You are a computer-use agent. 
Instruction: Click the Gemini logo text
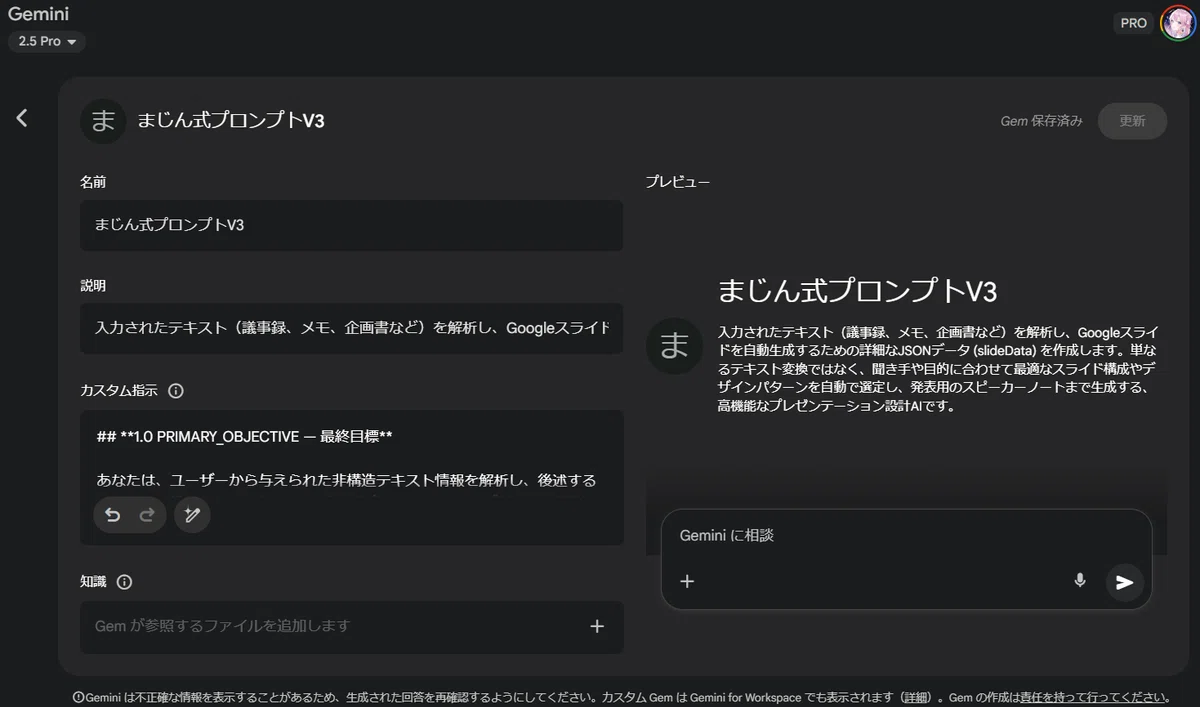[x=39, y=14]
